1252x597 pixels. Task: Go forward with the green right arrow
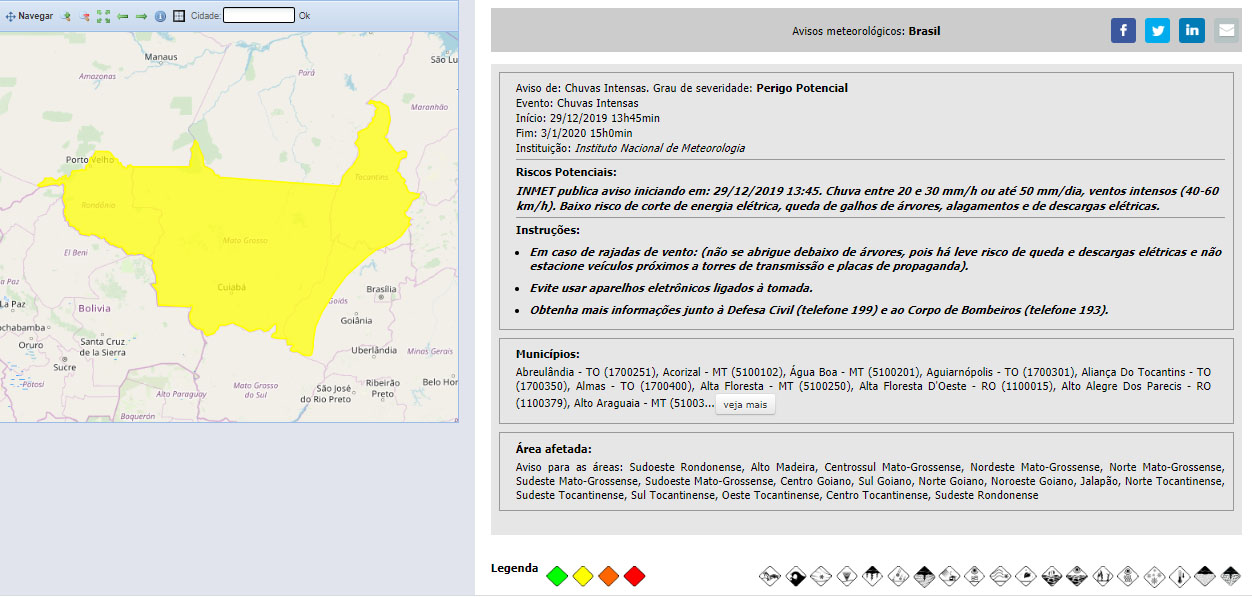pos(141,16)
